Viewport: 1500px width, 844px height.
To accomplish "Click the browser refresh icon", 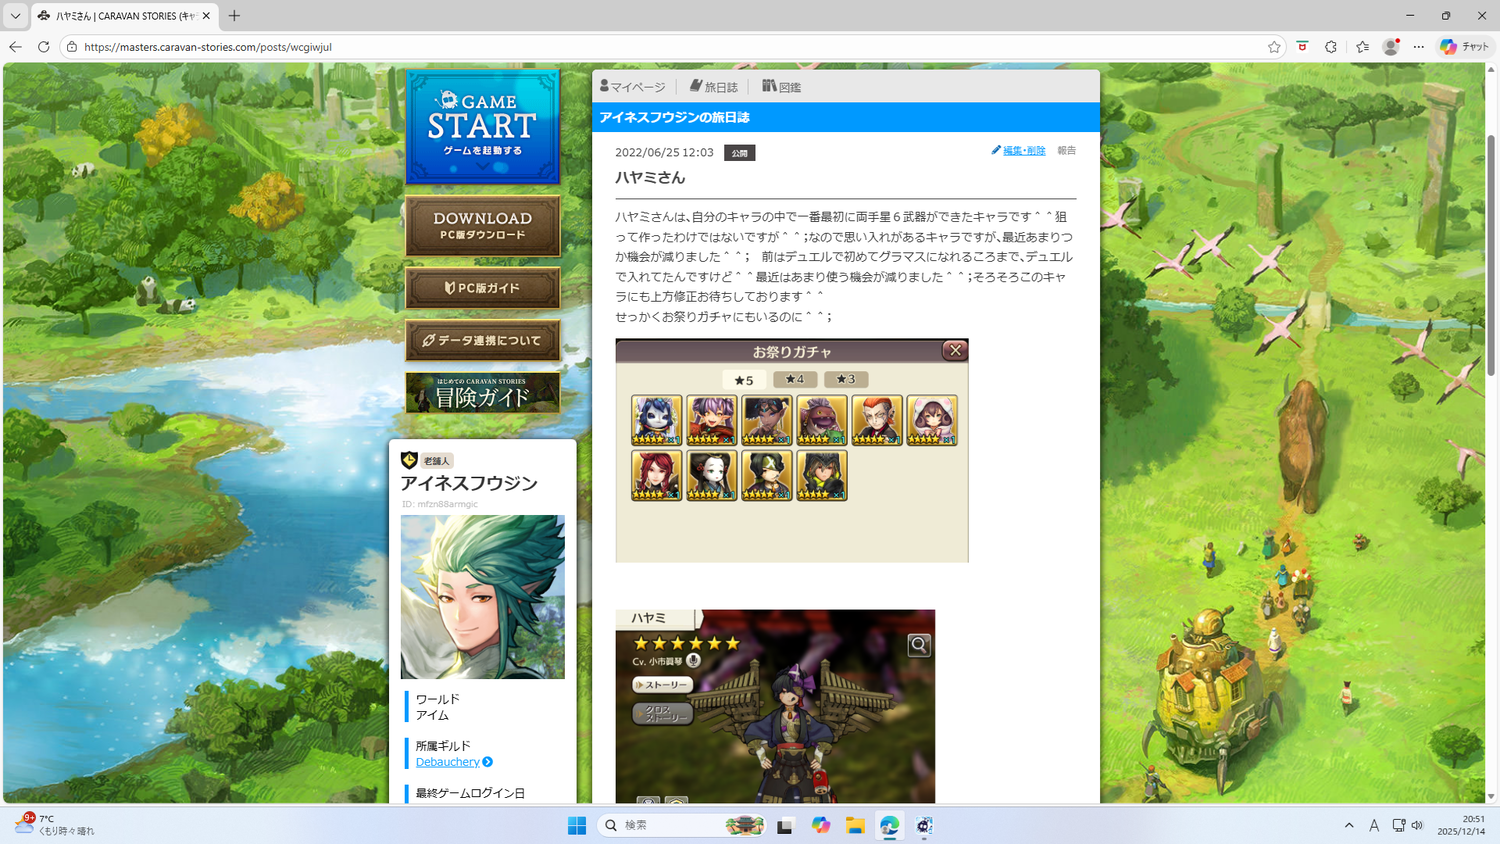I will point(43,47).
